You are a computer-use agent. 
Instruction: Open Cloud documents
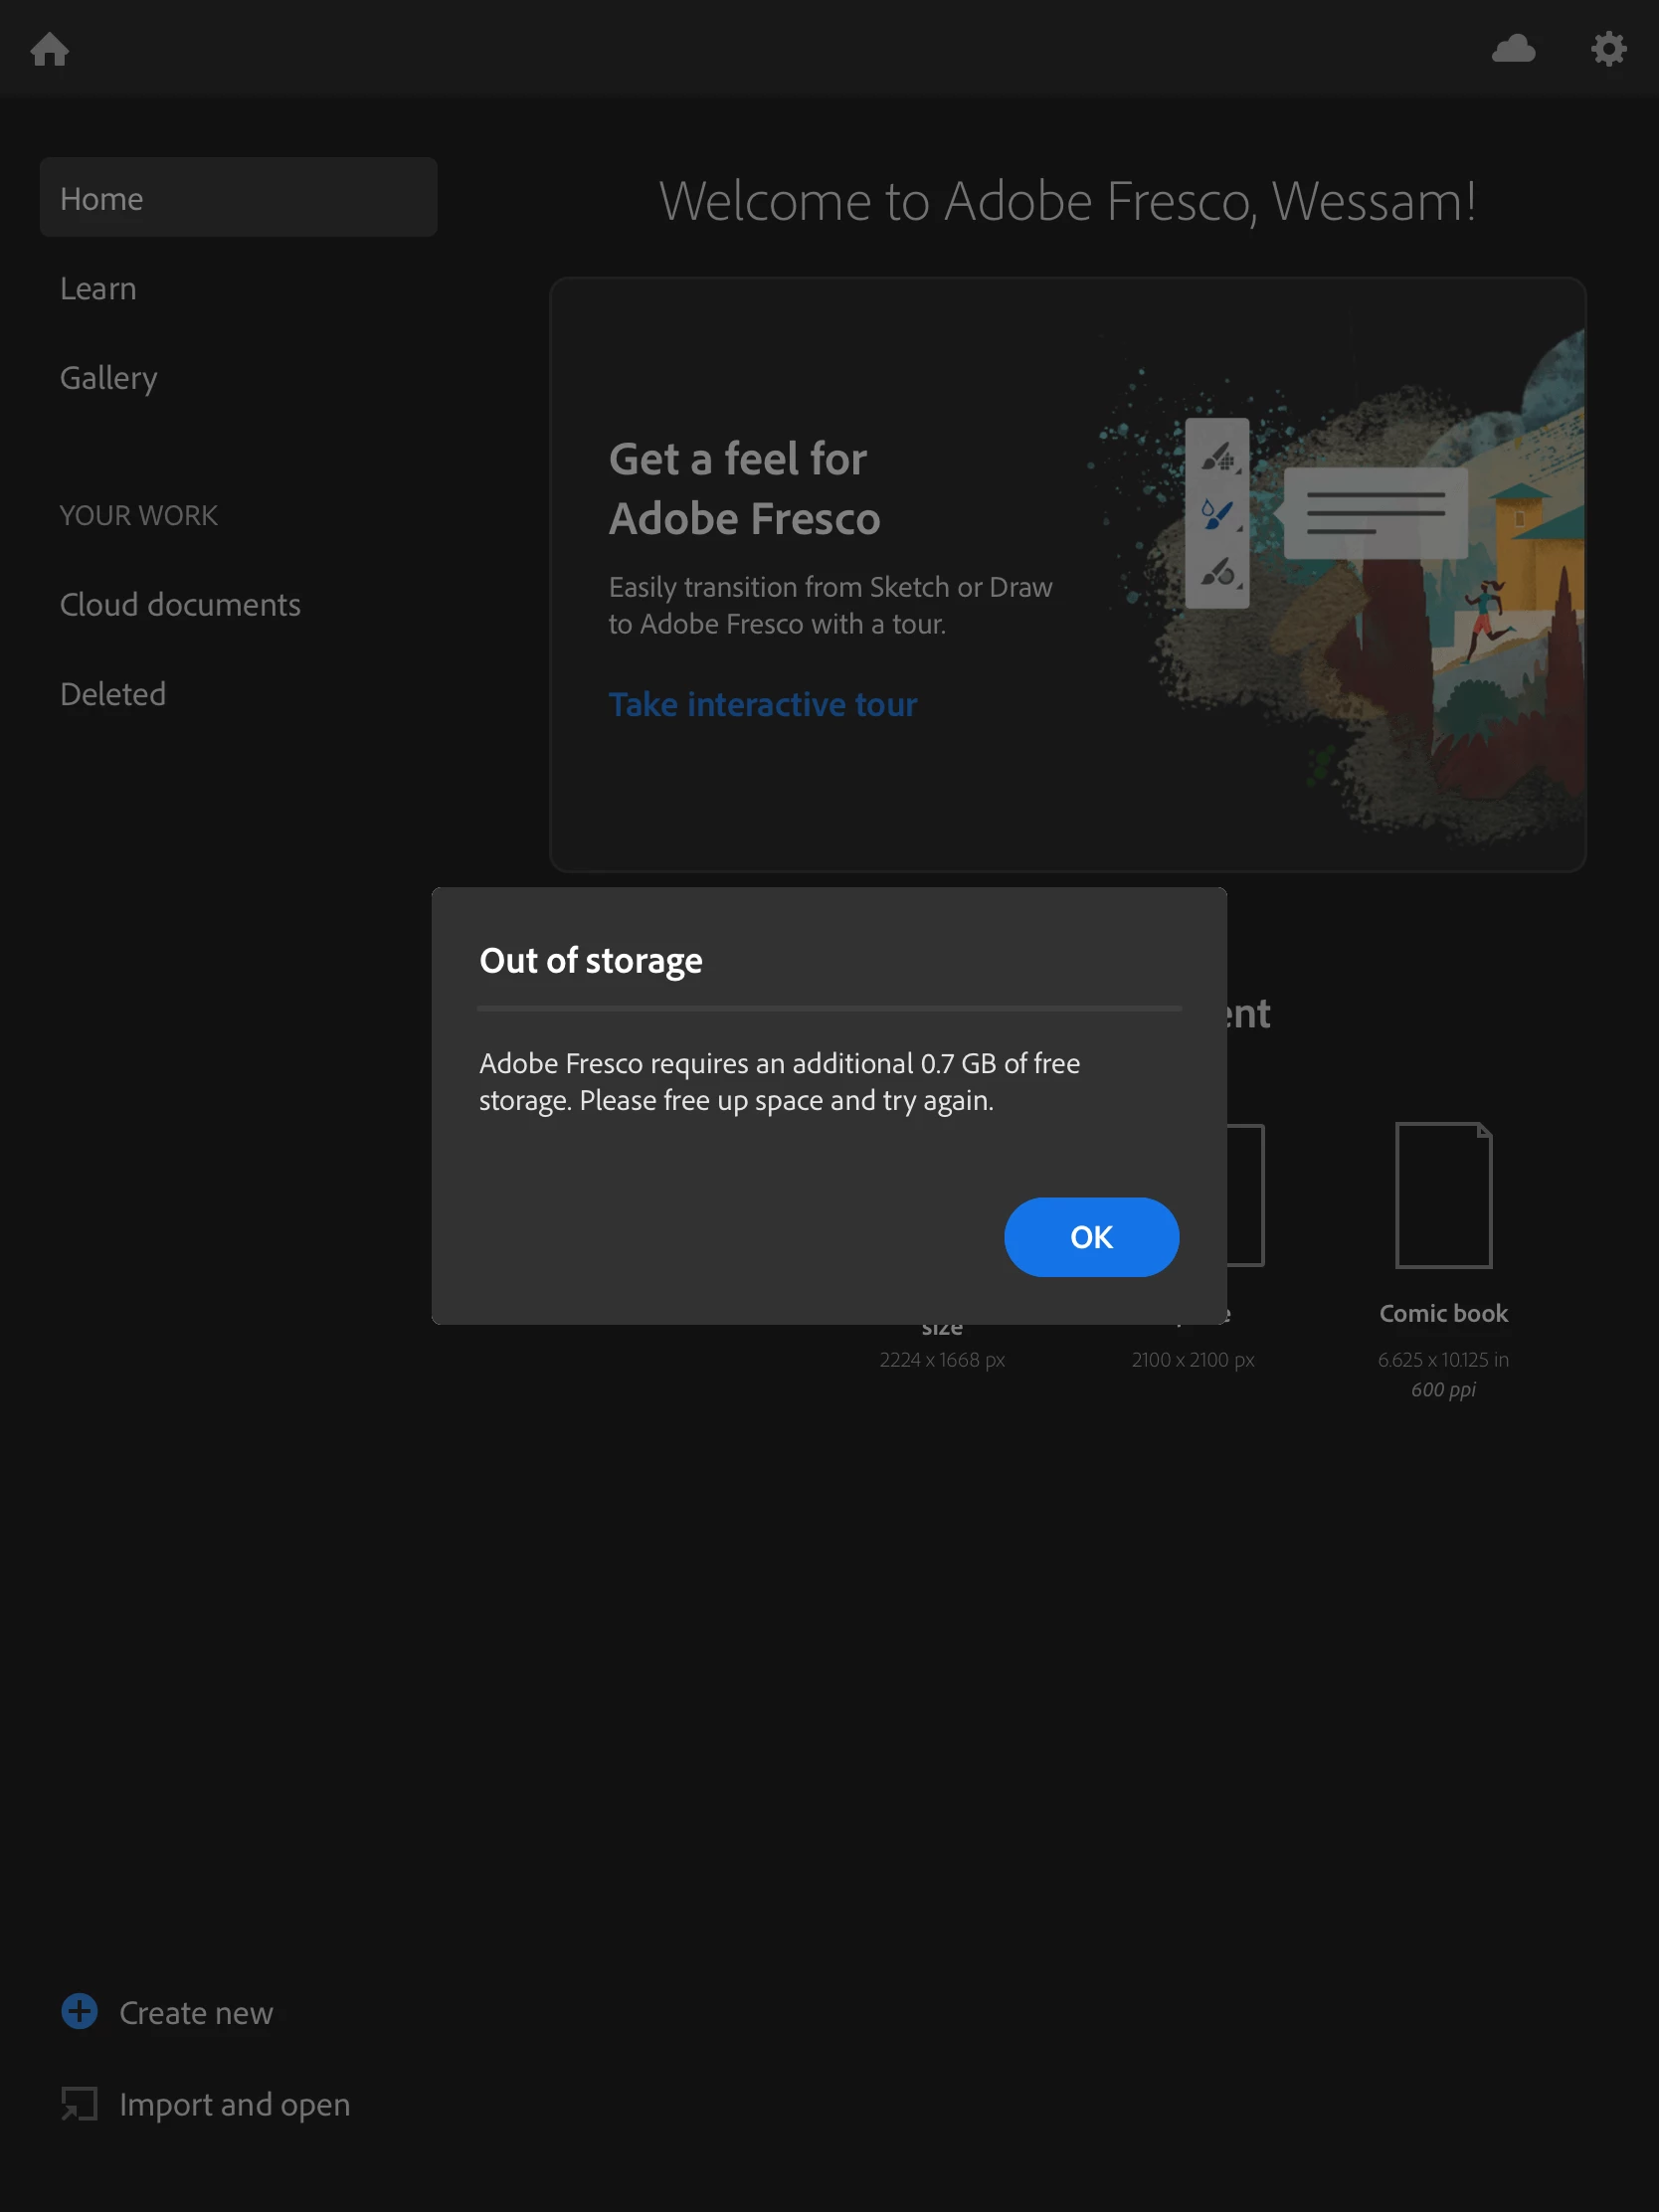click(x=180, y=604)
